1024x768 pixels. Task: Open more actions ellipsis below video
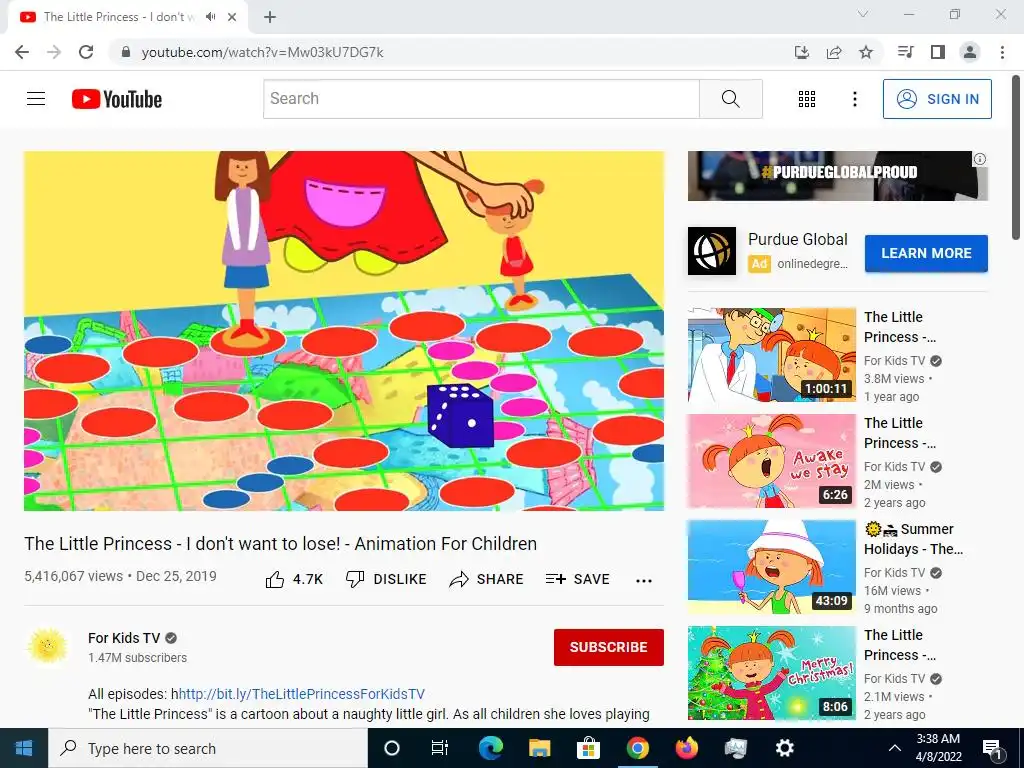click(644, 581)
